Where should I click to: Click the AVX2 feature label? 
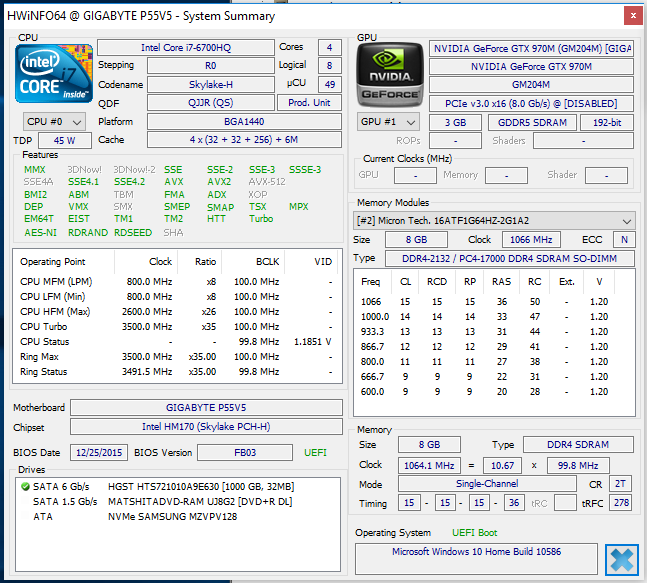[x=219, y=182]
